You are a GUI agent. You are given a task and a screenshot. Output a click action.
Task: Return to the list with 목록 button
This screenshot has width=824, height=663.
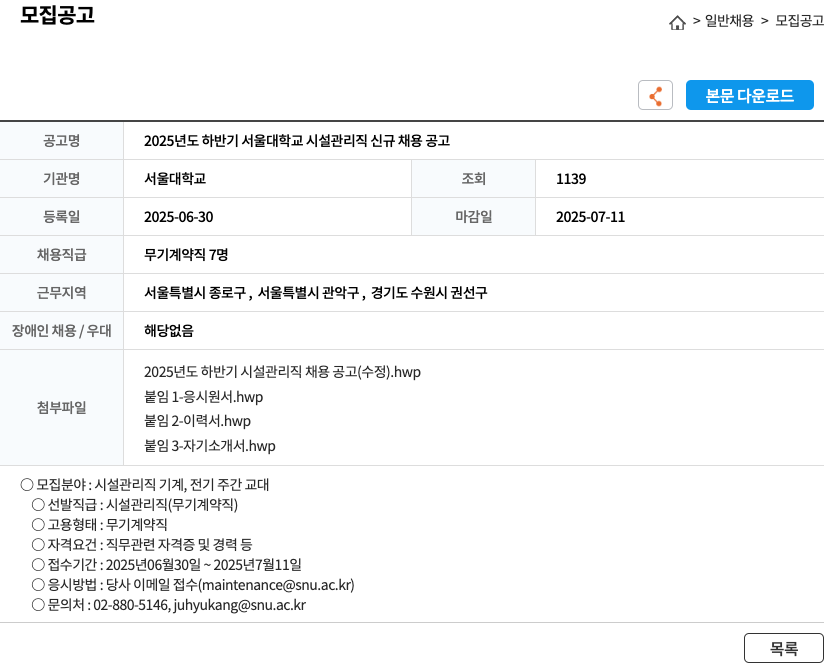tap(784, 648)
